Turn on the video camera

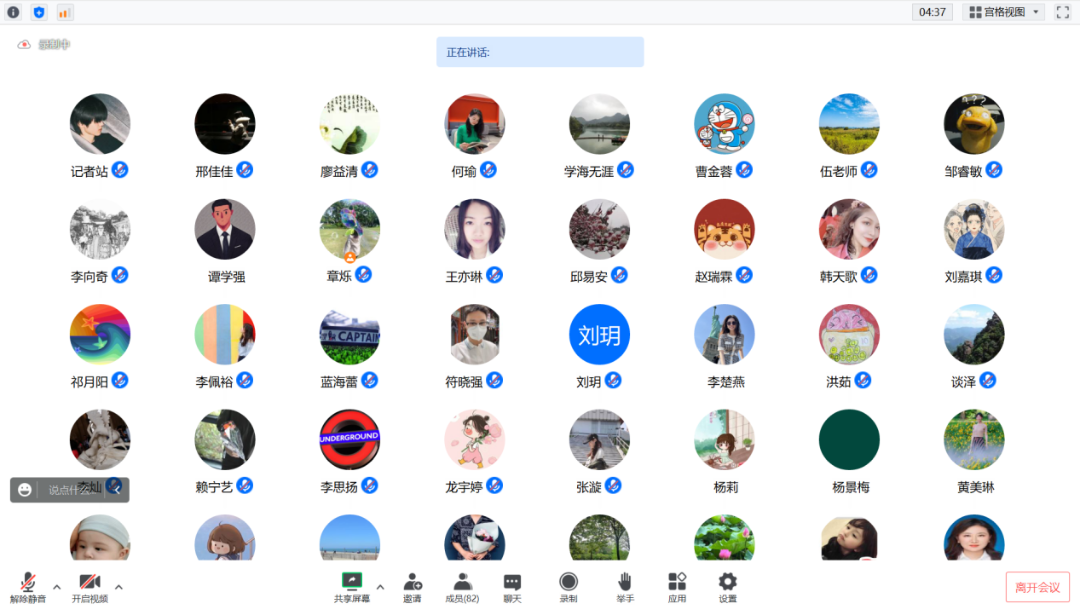(89, 582)
